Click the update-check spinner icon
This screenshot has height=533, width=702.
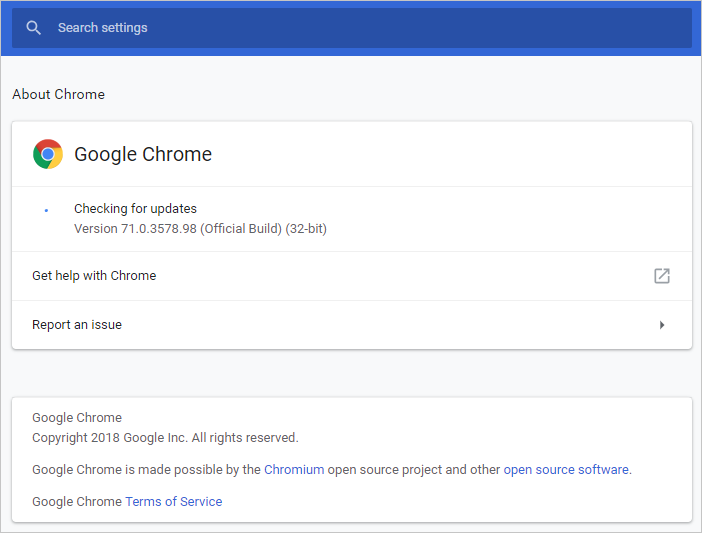[x=46, y=210]
